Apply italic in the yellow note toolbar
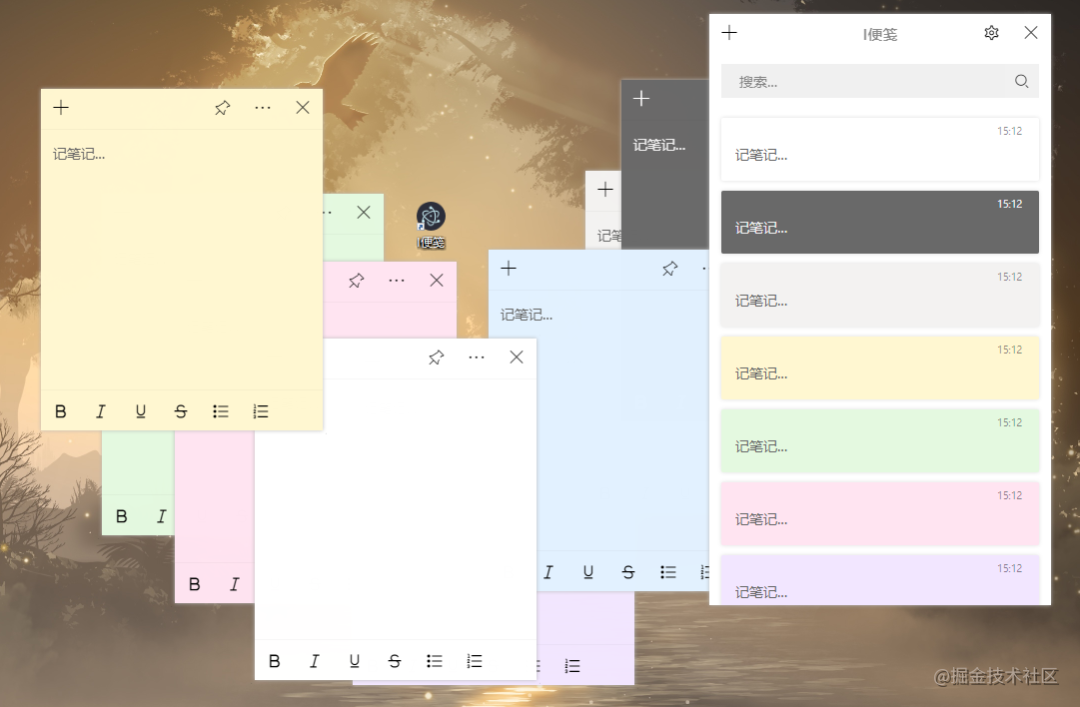This screenshot has width=1080, height=707. point(101,411)
